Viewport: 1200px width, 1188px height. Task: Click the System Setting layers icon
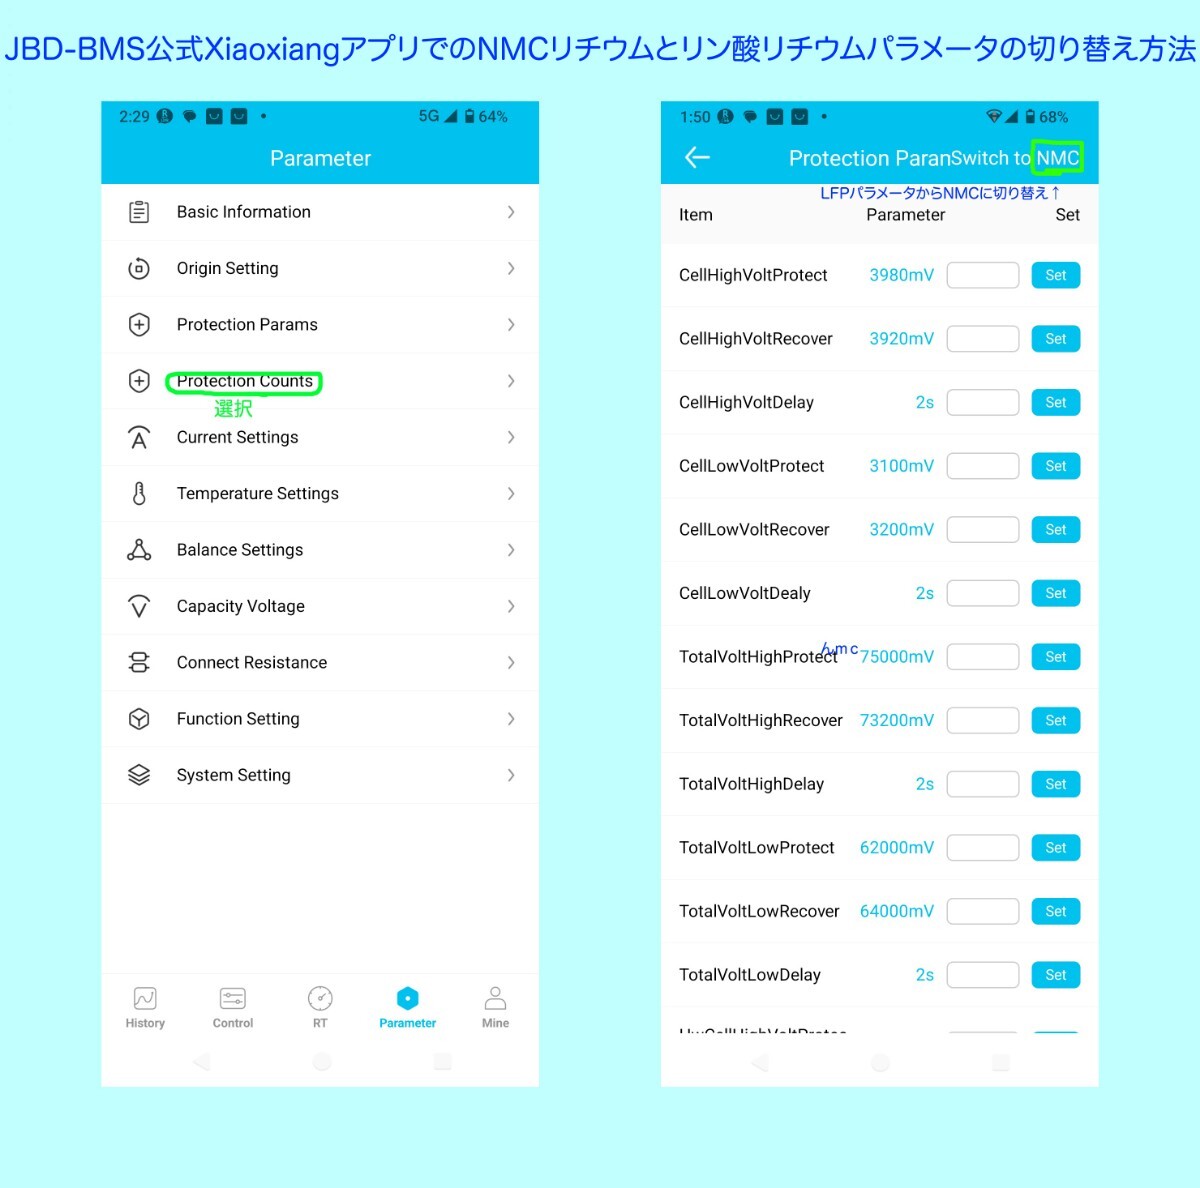pos(139,775)
